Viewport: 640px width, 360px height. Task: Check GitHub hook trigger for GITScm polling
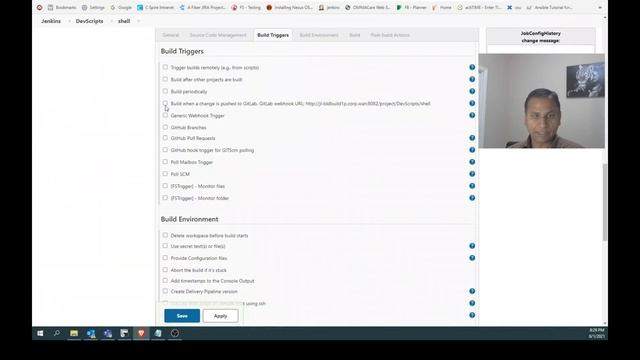coord(165,150)
